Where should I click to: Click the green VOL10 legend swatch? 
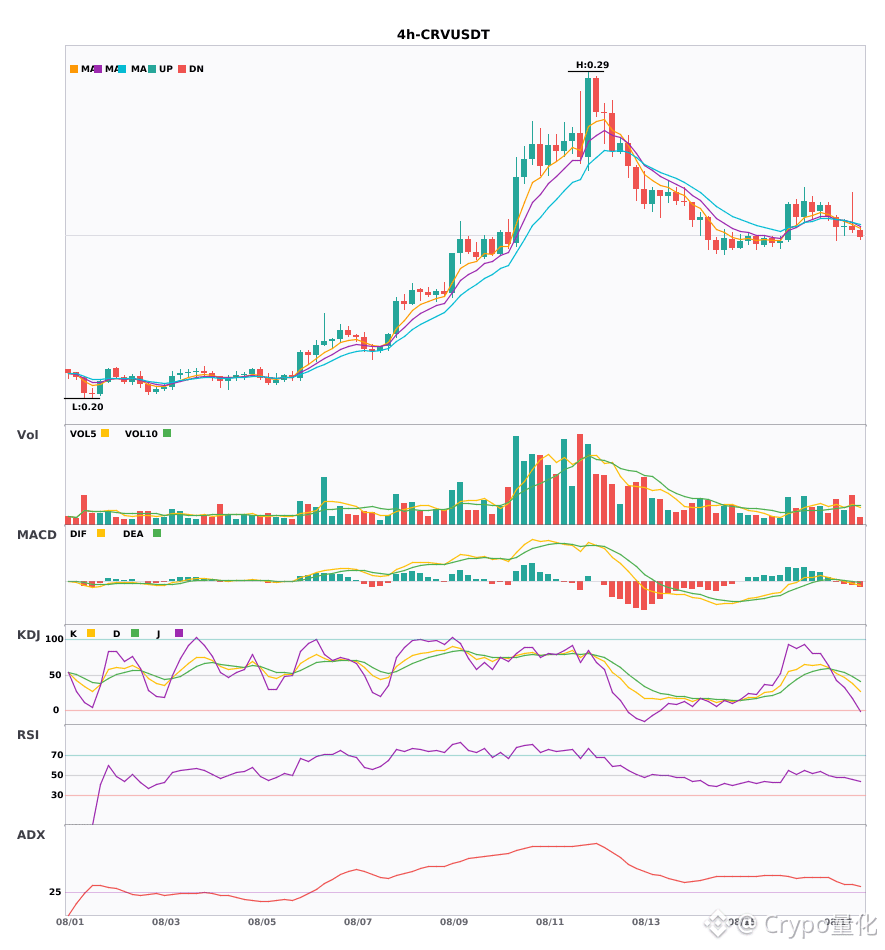(x=167, y=433)
